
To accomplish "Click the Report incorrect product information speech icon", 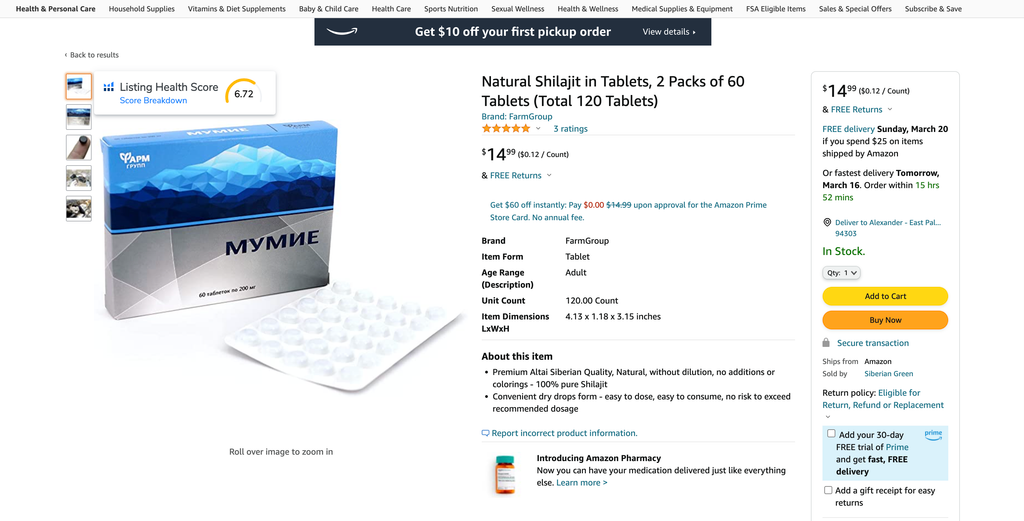I will (485, 433).
